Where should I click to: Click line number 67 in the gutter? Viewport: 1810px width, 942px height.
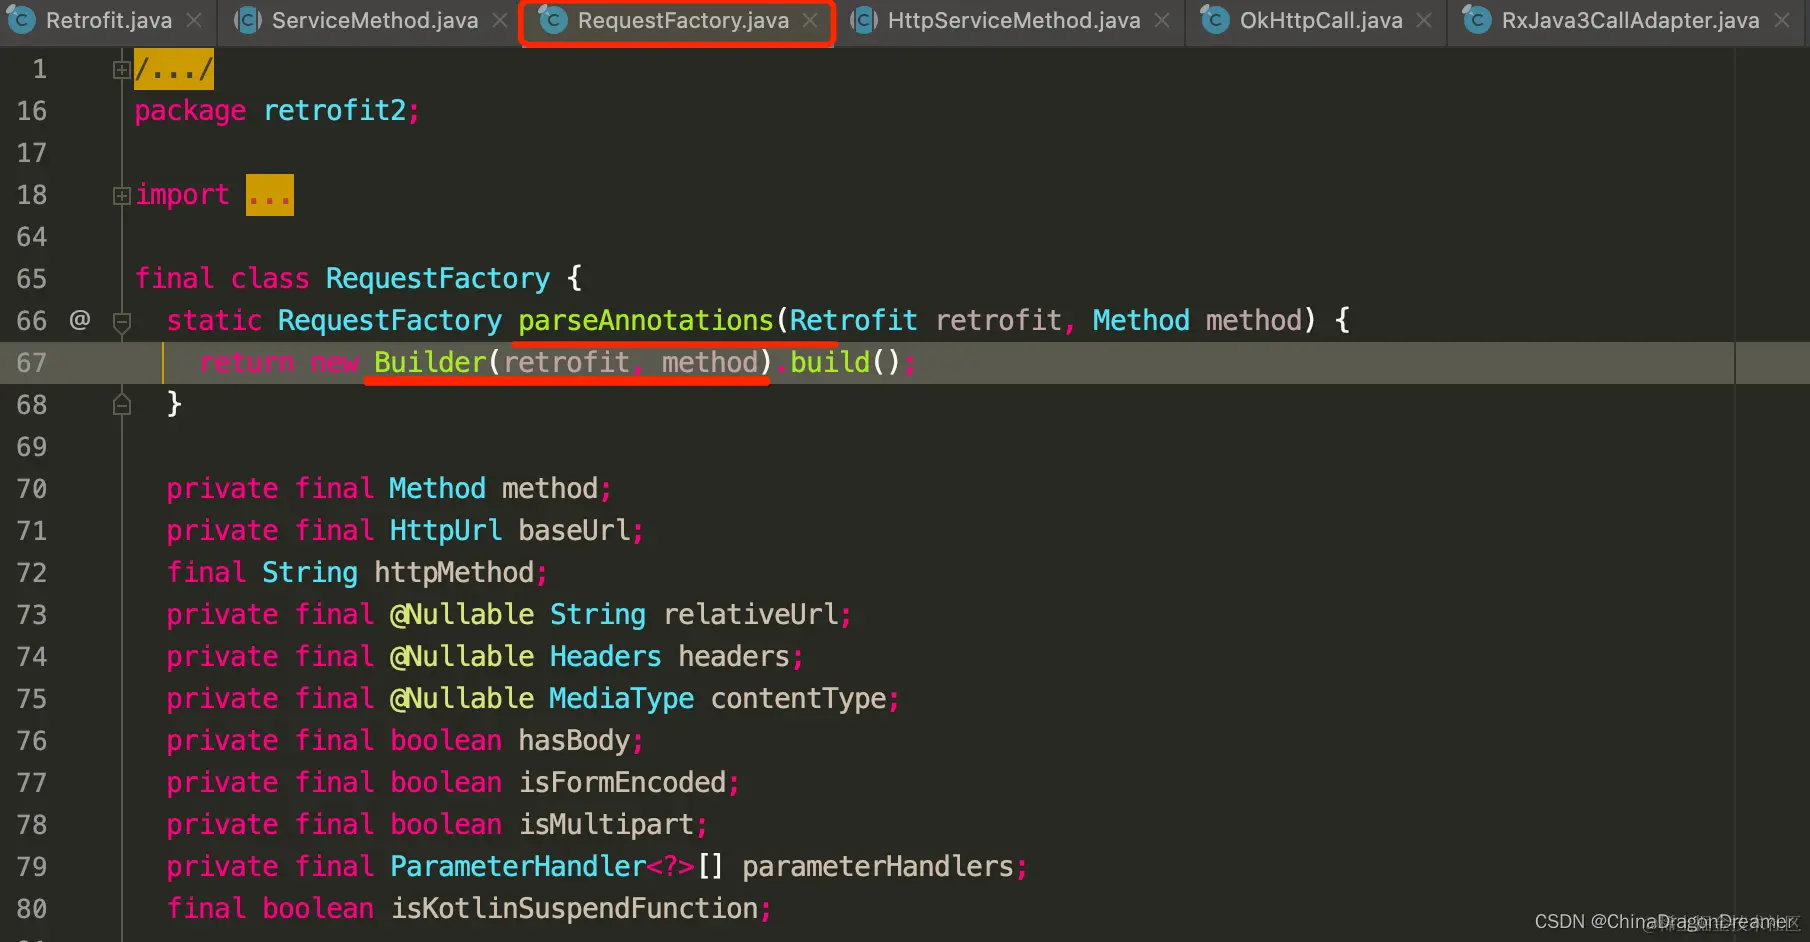coord(32,362)
